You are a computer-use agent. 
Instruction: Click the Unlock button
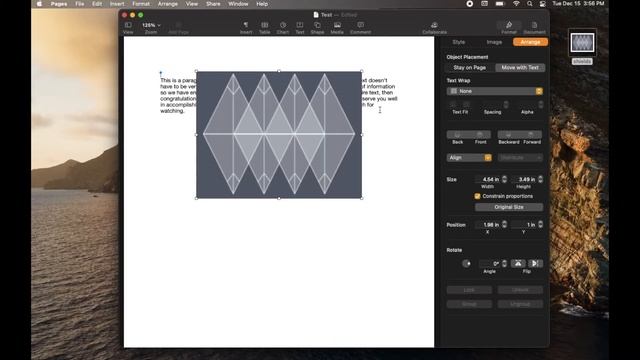(520, 290)
